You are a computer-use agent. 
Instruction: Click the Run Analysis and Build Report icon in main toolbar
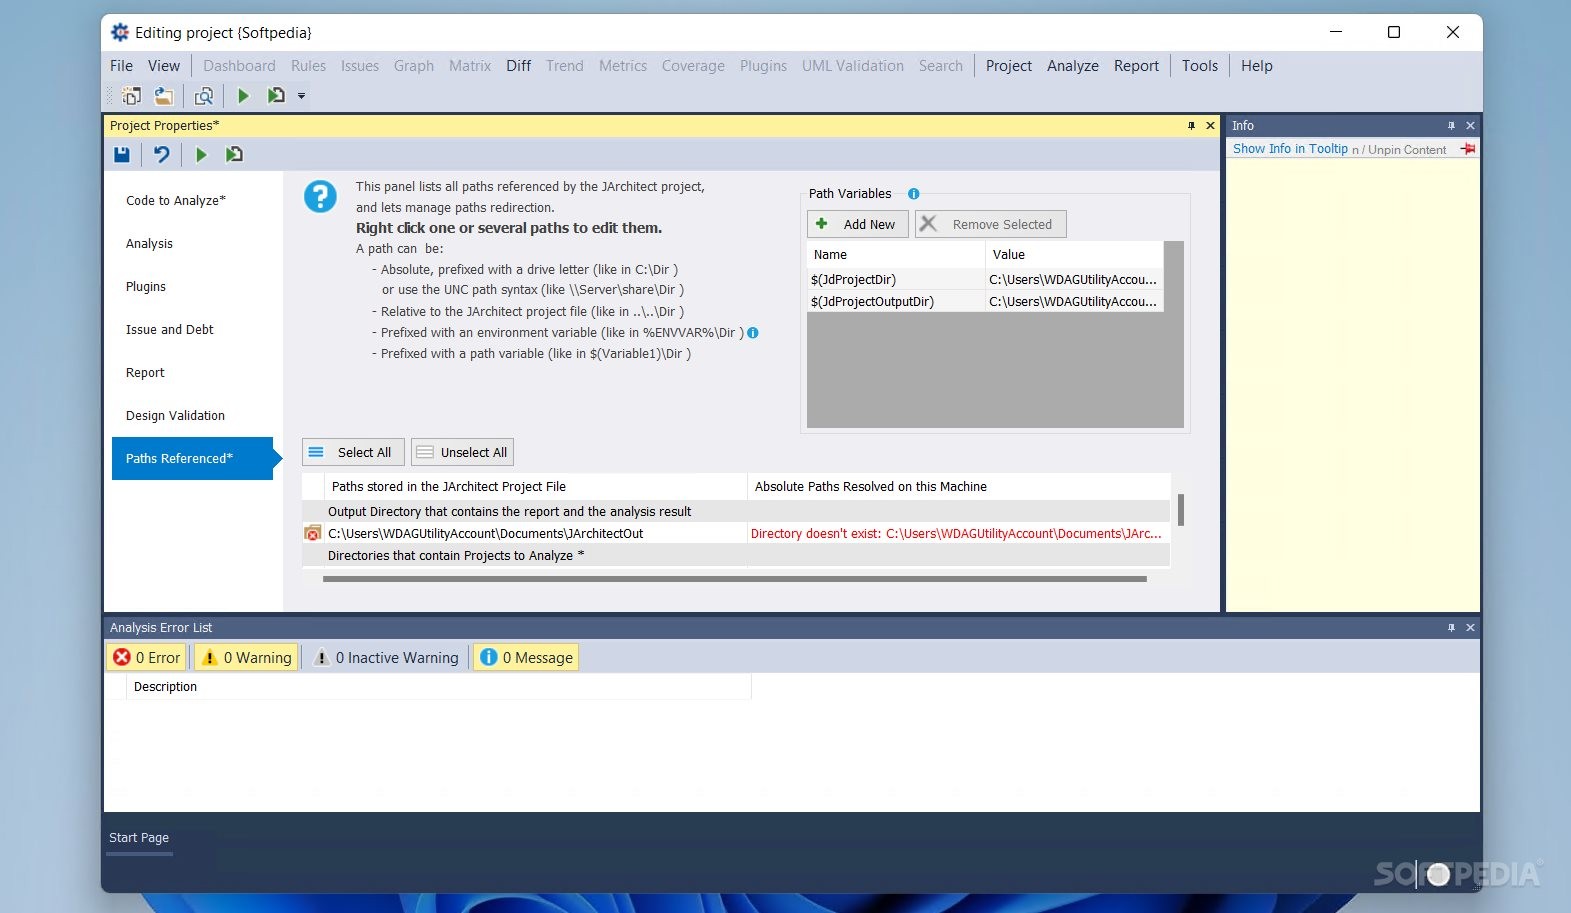(276, 96)
